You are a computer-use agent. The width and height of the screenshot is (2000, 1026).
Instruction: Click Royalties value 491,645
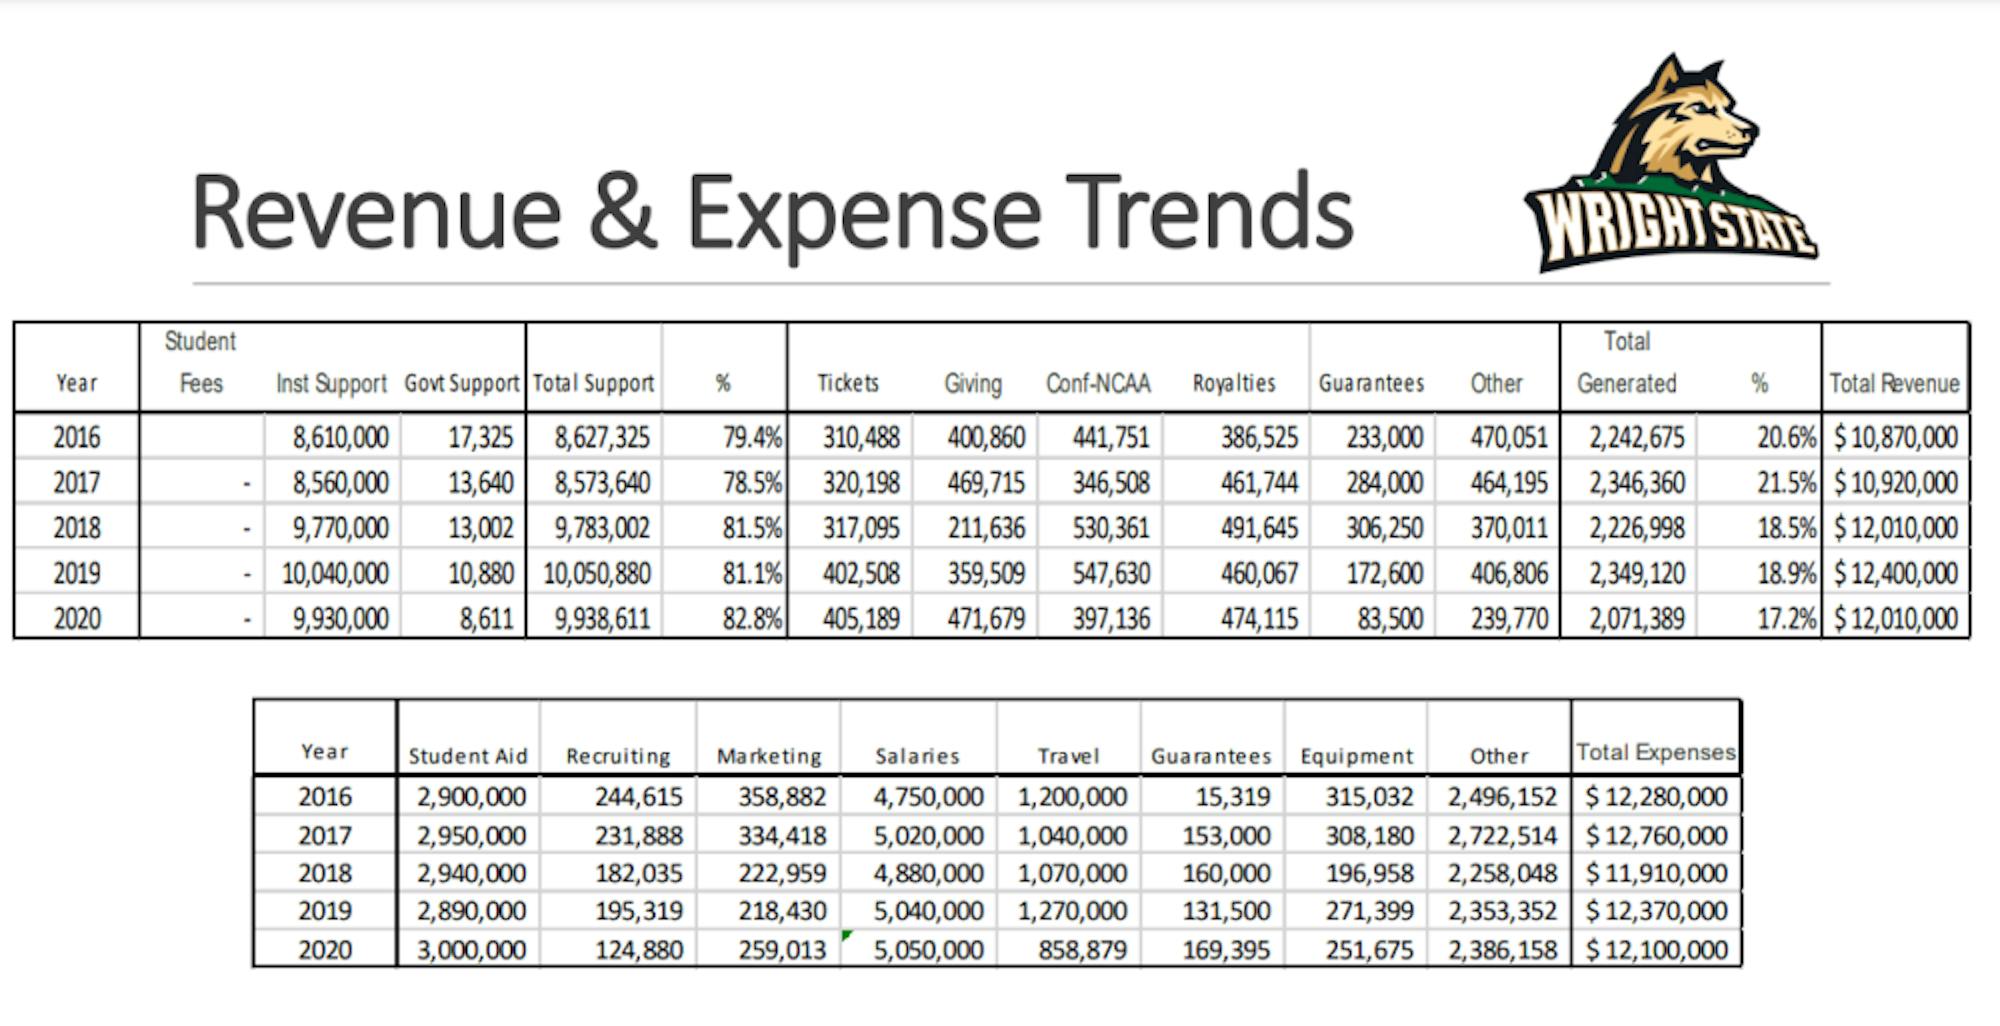pyautogui.click(x=1259, y=529)
